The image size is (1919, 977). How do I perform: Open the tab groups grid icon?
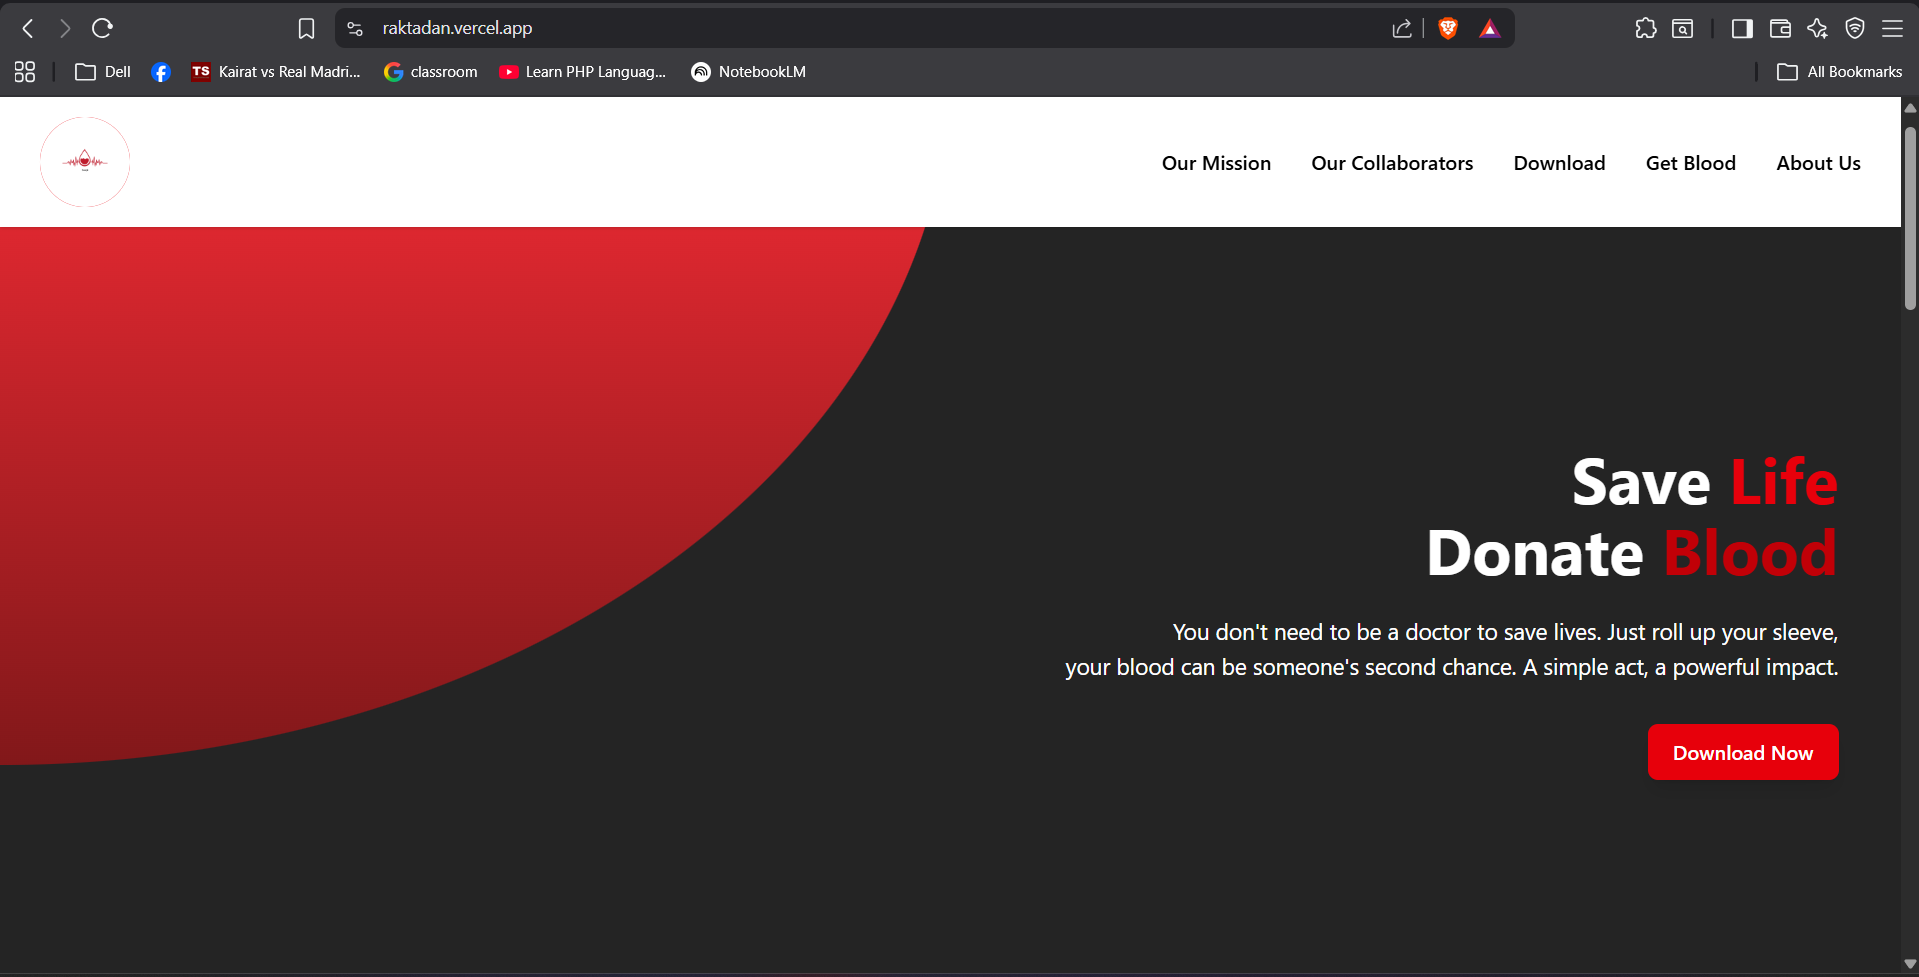[x=24, y=71]
